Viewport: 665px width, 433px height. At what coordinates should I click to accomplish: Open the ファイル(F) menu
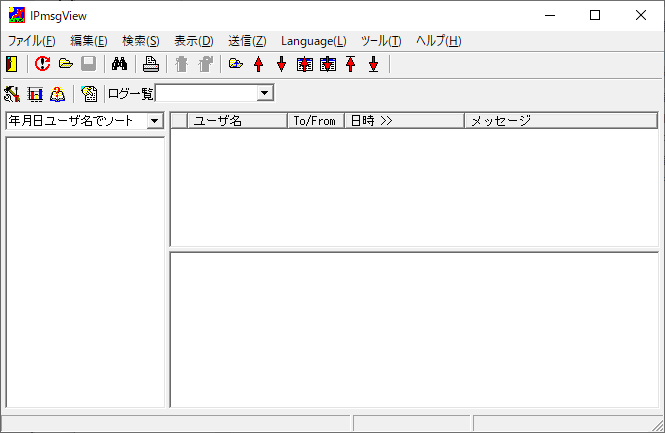click(x=32, y=41)
